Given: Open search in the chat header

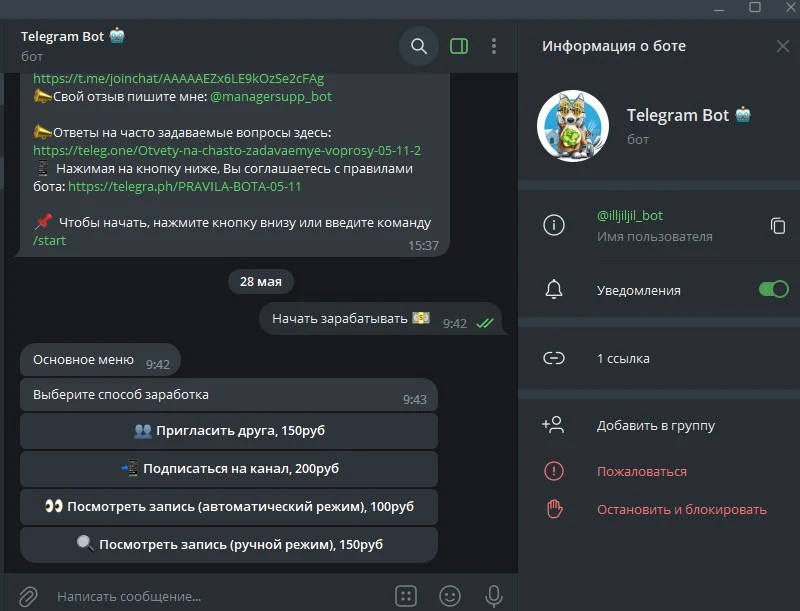Looking at the screenshot, I should [x=419, y=46].
